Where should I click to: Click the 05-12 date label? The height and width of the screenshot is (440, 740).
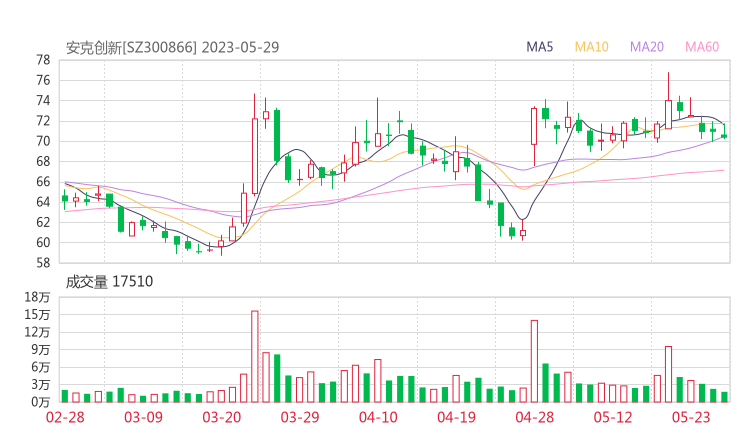point(613,417)
